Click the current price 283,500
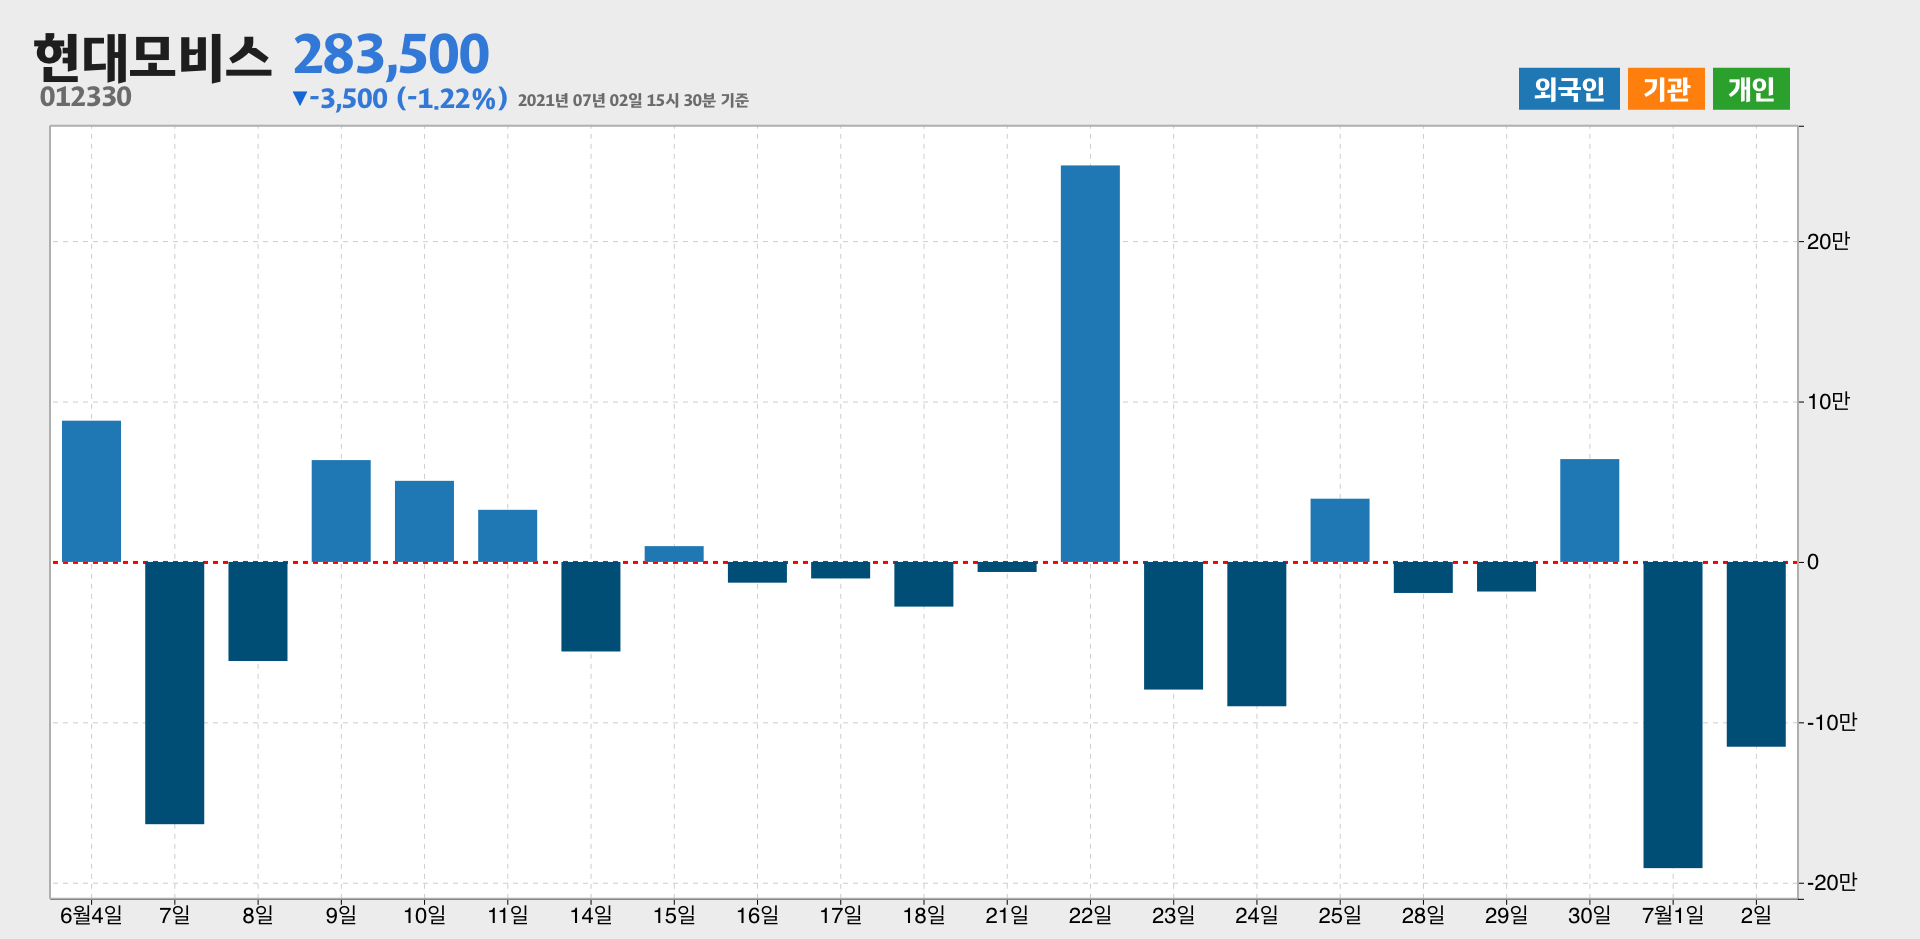 pyautogui.click(x=391, y=54)
